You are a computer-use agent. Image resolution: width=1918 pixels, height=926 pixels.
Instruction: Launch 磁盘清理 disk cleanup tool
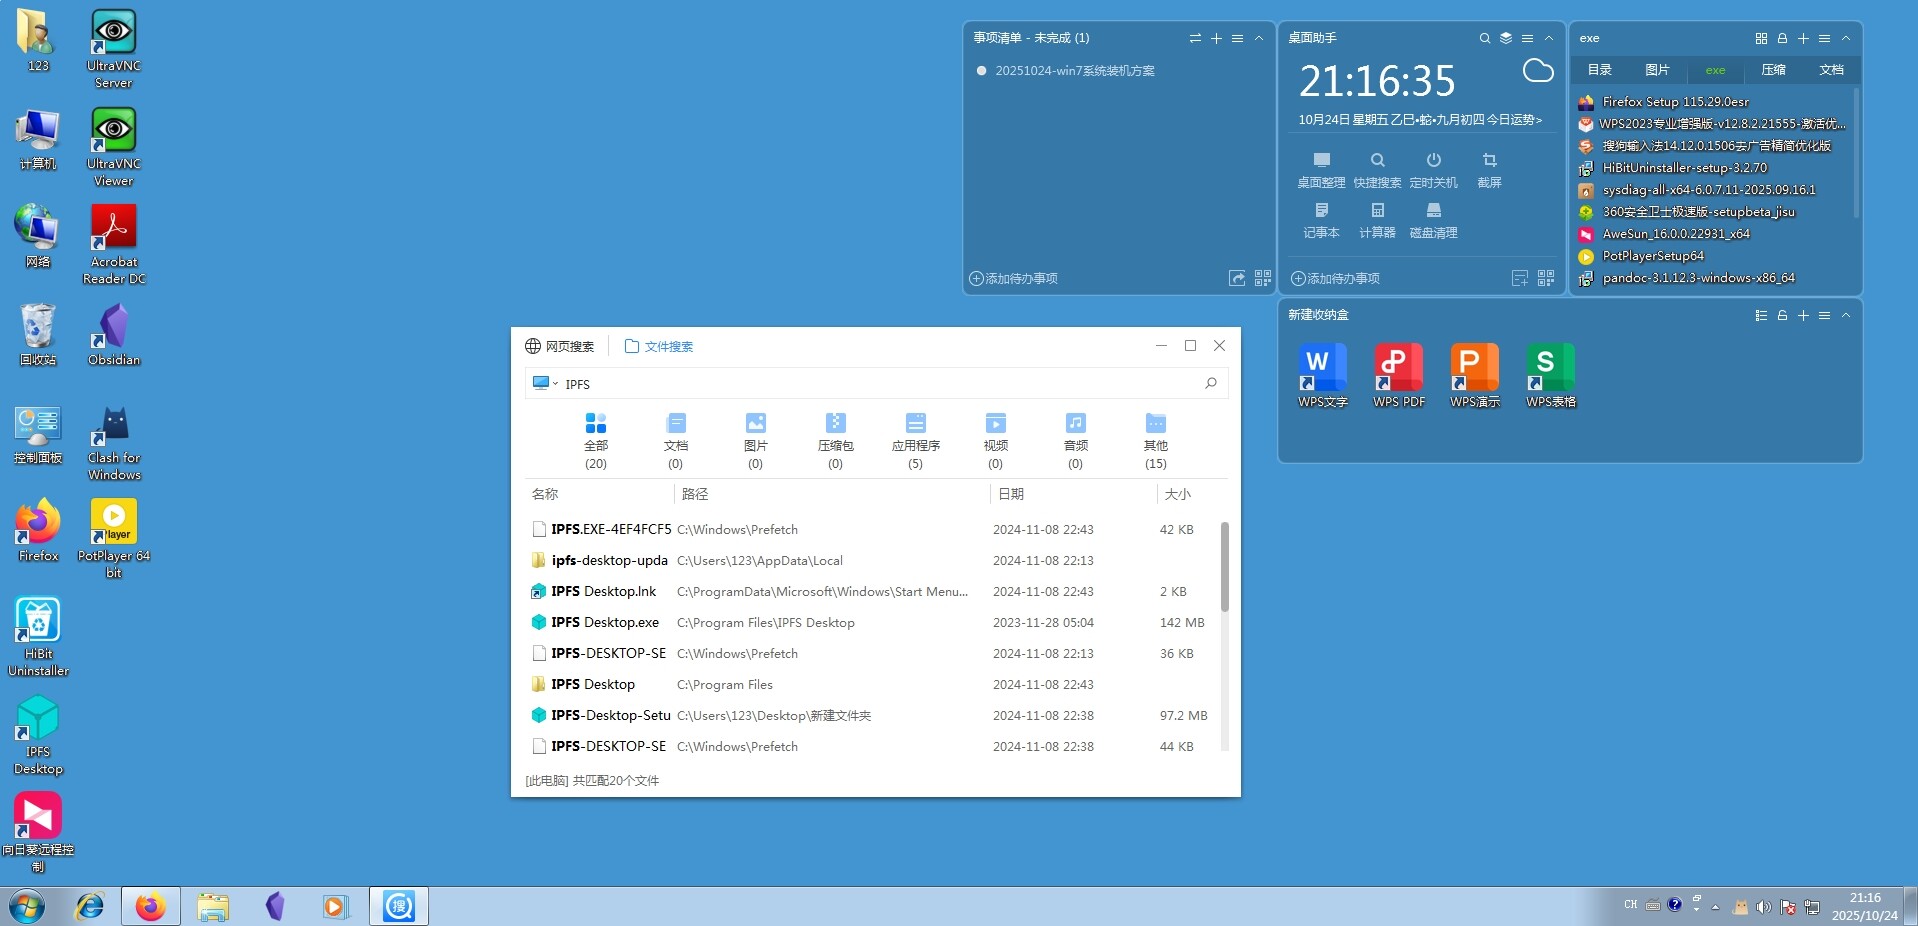click(1433, 218)
